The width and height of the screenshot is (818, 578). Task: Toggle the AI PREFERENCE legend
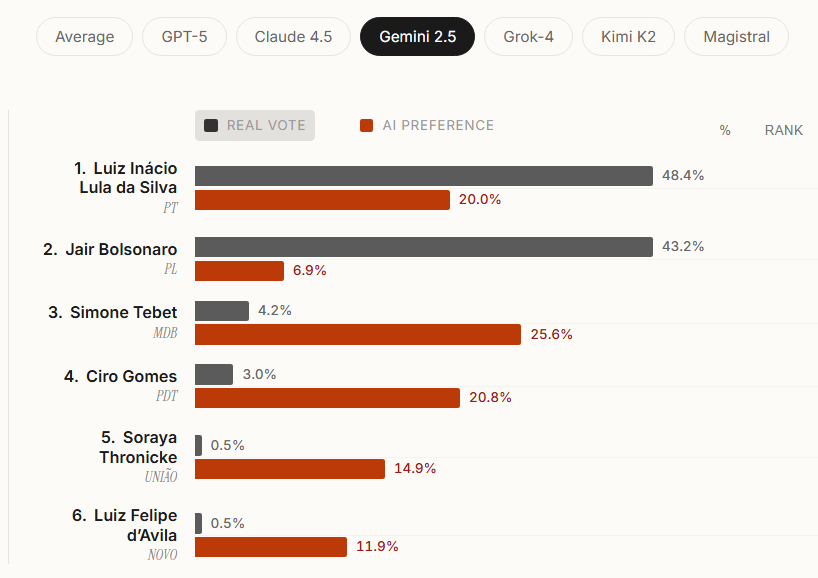(427, 126)
